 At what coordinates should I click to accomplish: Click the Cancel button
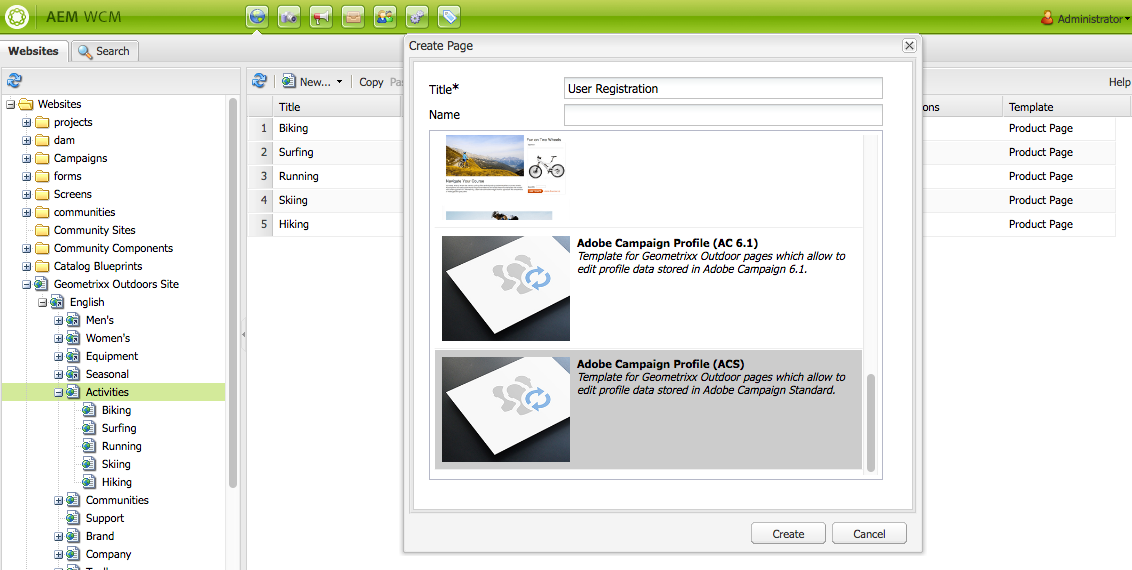(868, 534)
